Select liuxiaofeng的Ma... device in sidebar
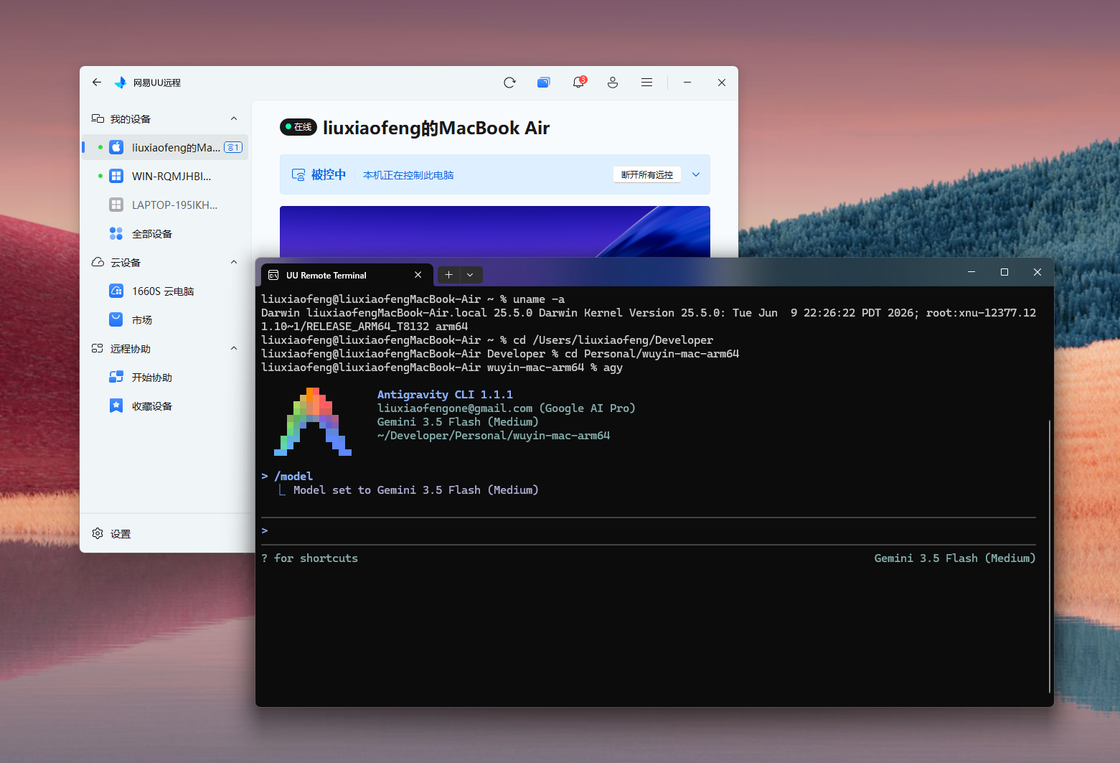1120x763 pixels. pyautogui.click(x=165, y=147)
